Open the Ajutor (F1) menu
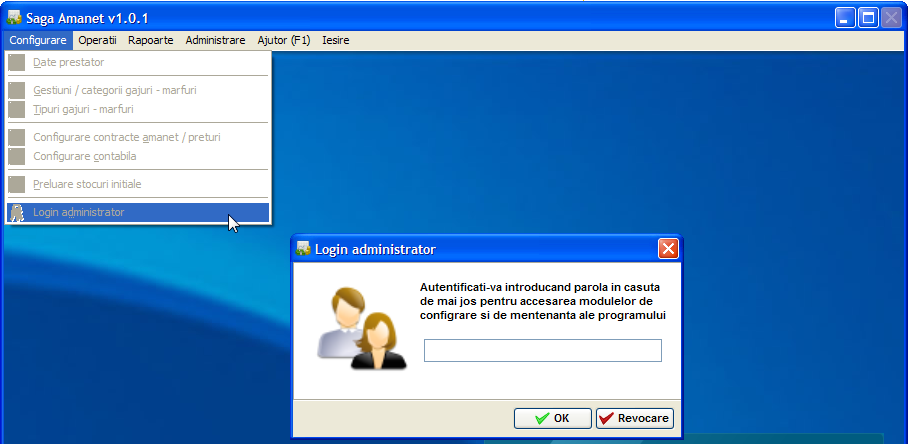This screenshot has height=444, width=908. click(x=284, y=41)
